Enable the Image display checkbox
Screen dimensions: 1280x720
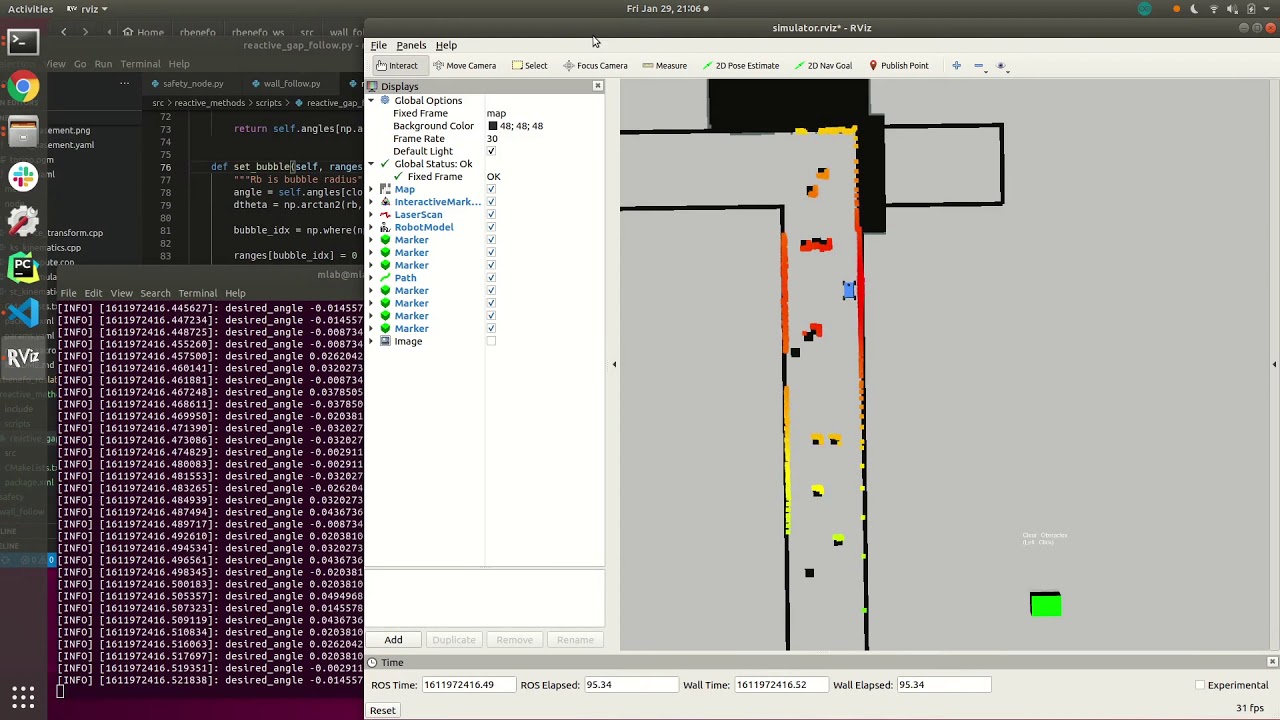[x=491, y=341]
